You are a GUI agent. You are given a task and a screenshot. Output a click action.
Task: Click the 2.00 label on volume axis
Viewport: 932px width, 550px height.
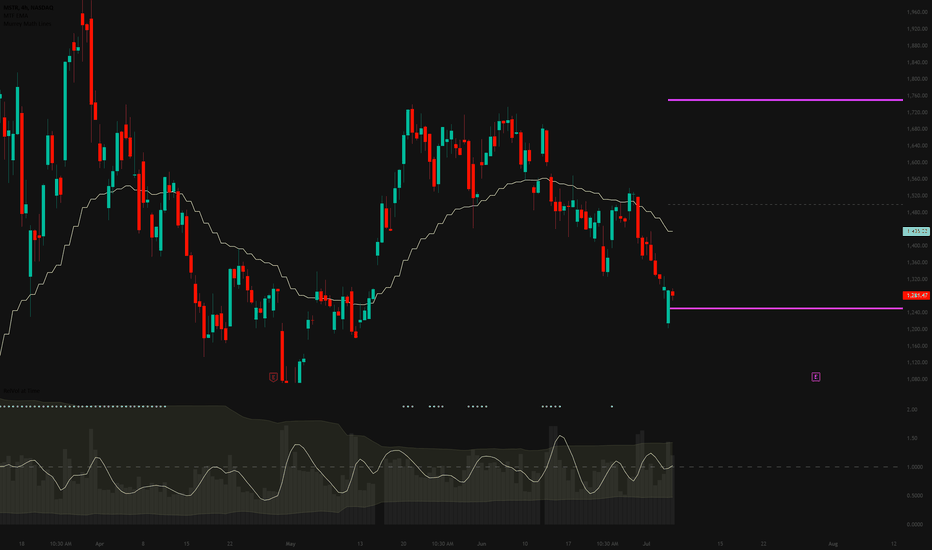[x=912, y=410]
